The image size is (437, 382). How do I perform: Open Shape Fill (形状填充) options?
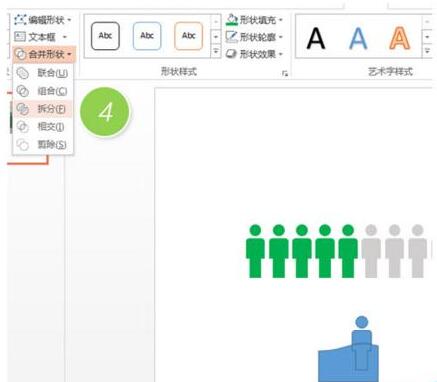click(x=255, y=20)
